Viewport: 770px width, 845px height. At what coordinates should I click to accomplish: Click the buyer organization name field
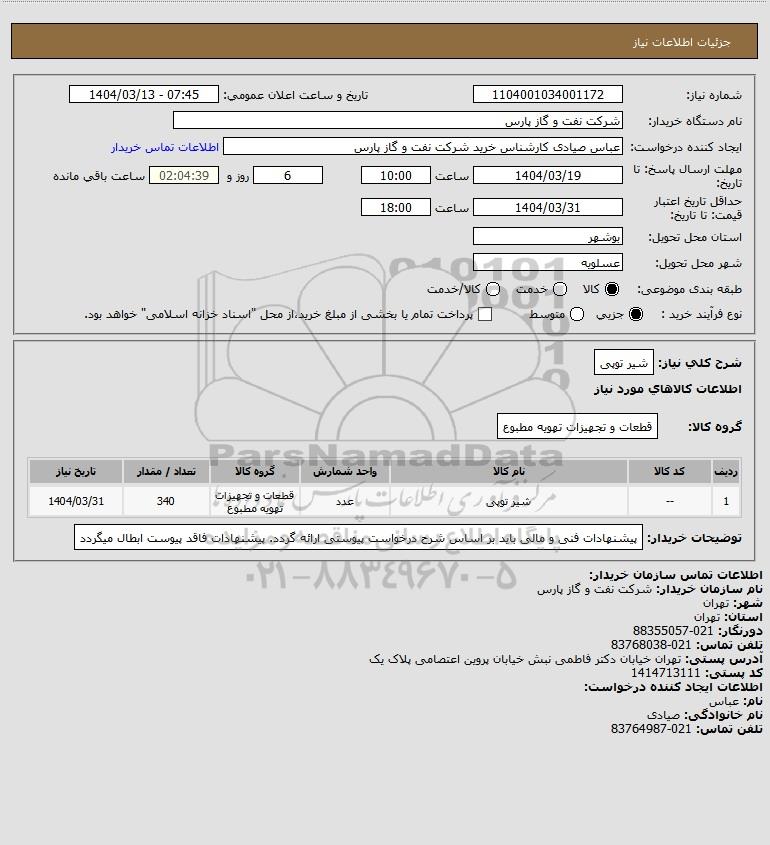pos(398,121)
